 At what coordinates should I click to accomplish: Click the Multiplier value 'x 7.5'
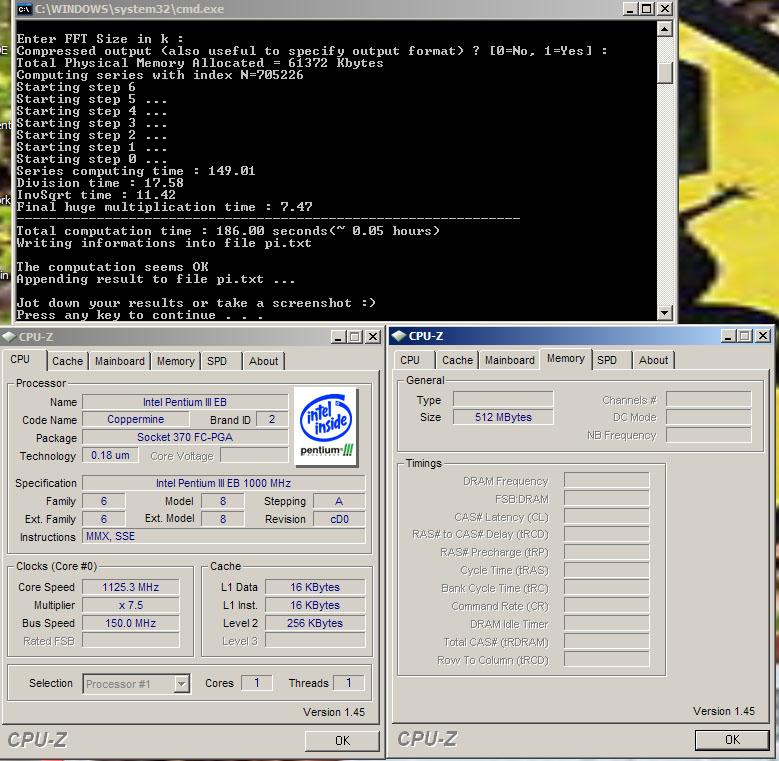coord(131,605)
